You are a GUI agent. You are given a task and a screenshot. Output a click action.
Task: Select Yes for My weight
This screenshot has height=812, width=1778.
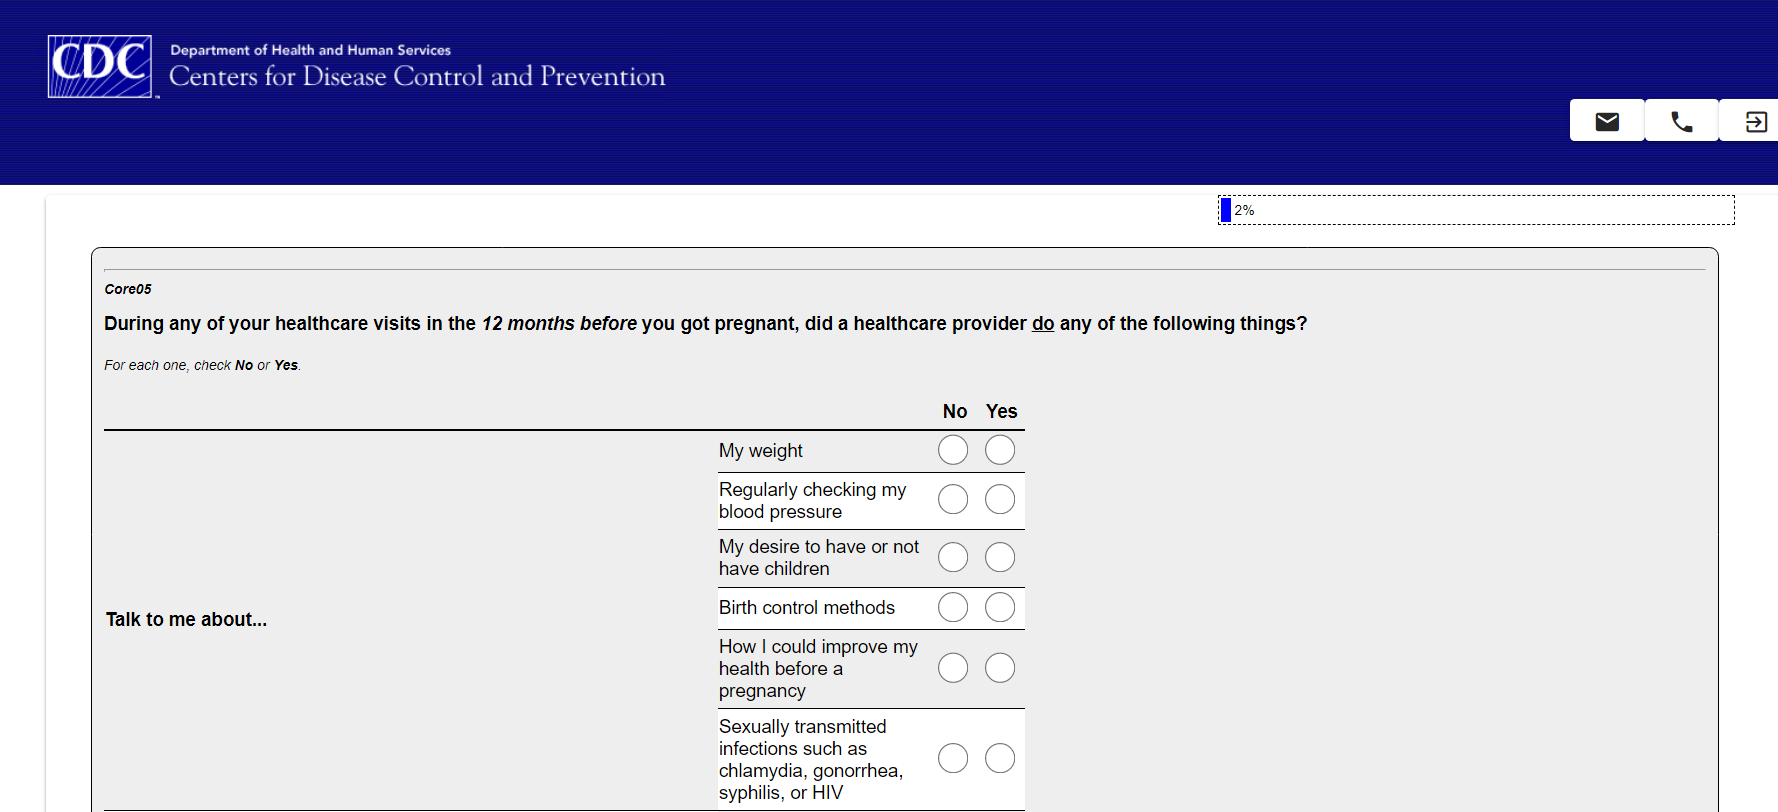pos(1000,450)
